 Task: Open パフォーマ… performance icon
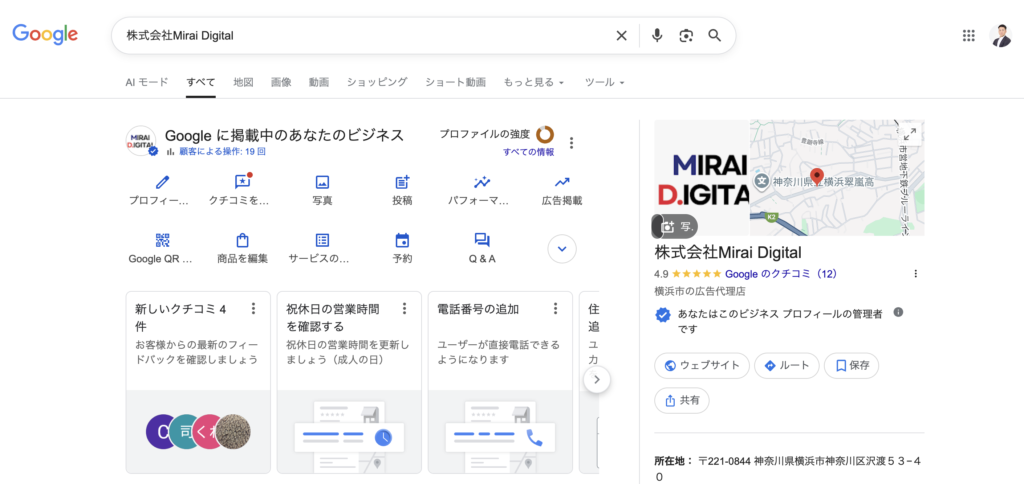point(482,182)
